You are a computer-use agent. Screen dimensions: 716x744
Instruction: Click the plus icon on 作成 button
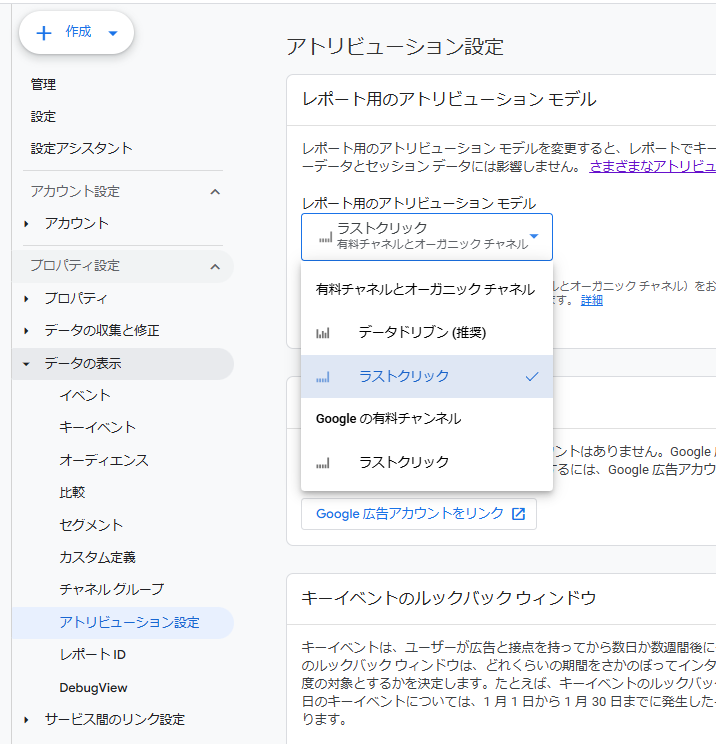click(44, 33)
